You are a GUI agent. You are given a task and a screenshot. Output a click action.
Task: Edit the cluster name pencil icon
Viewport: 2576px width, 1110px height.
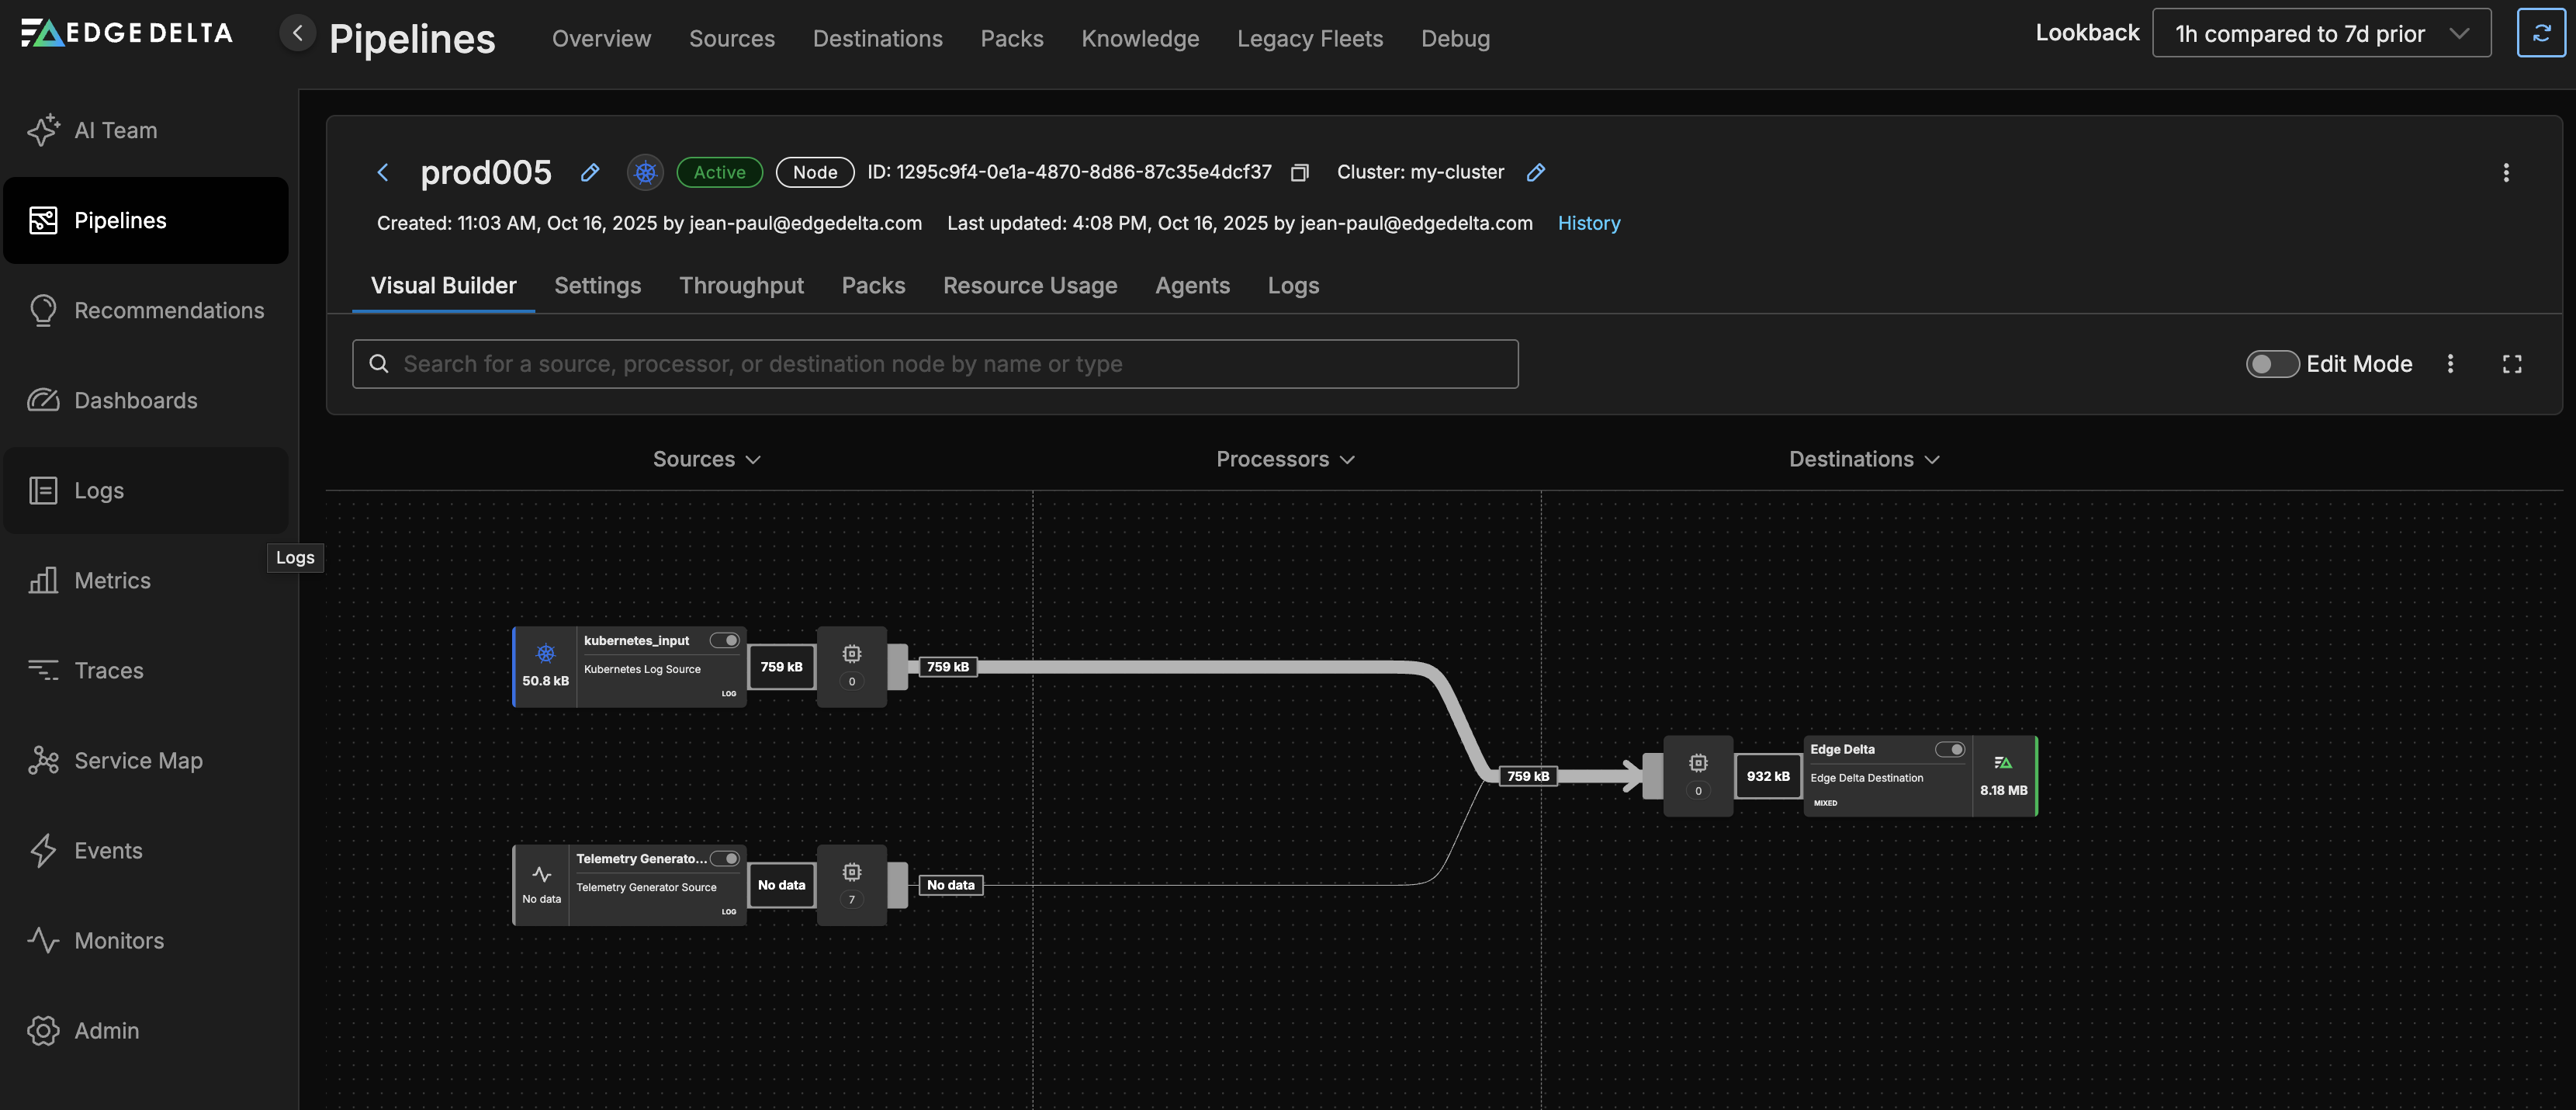1536,173
